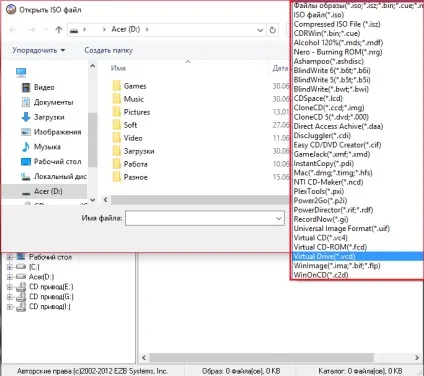This screenshot has height=376, width=424.
Task: Refresh the folder view
Action: pyautogui.click(x=273, y=30)
